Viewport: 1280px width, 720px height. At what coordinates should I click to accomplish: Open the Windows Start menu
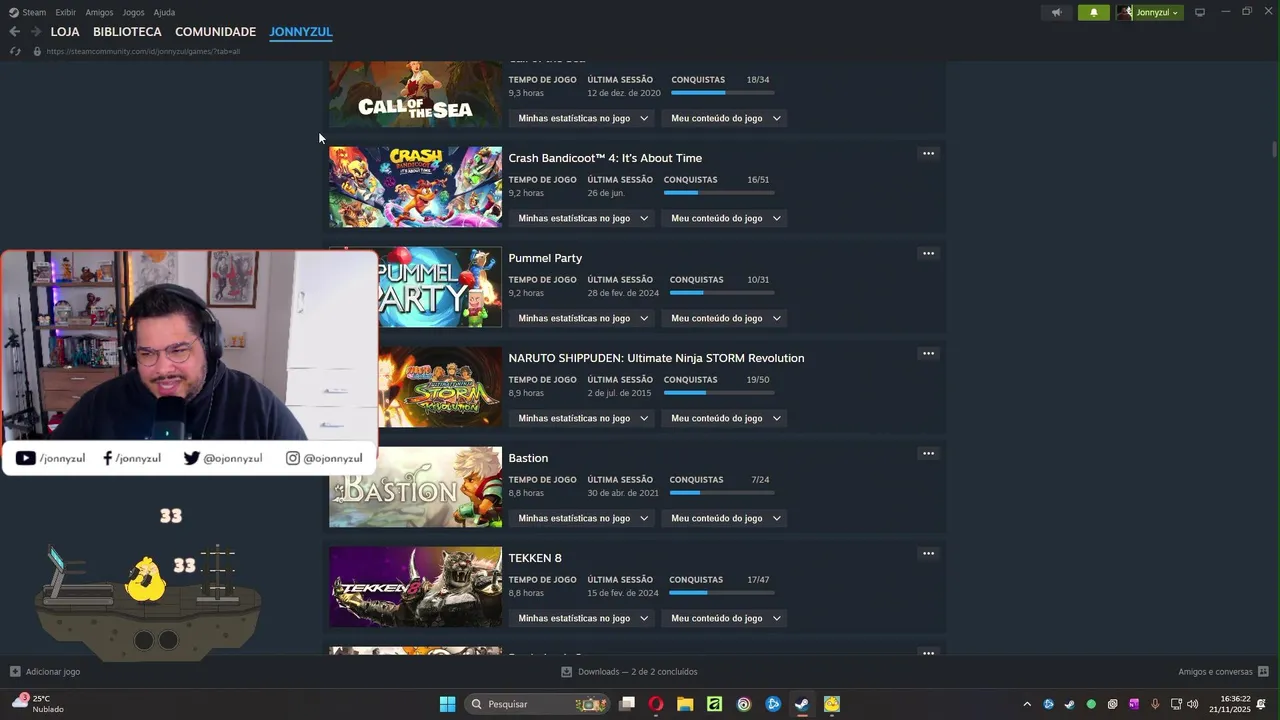pyautogui.click(x=448, y=704)
